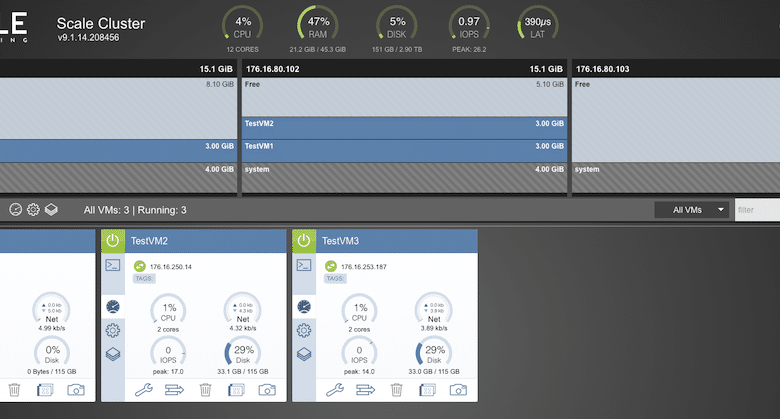Select TestVM3 summary gauge sidebar icon
This screenshot has height=419, width=780.
[304, 307]
